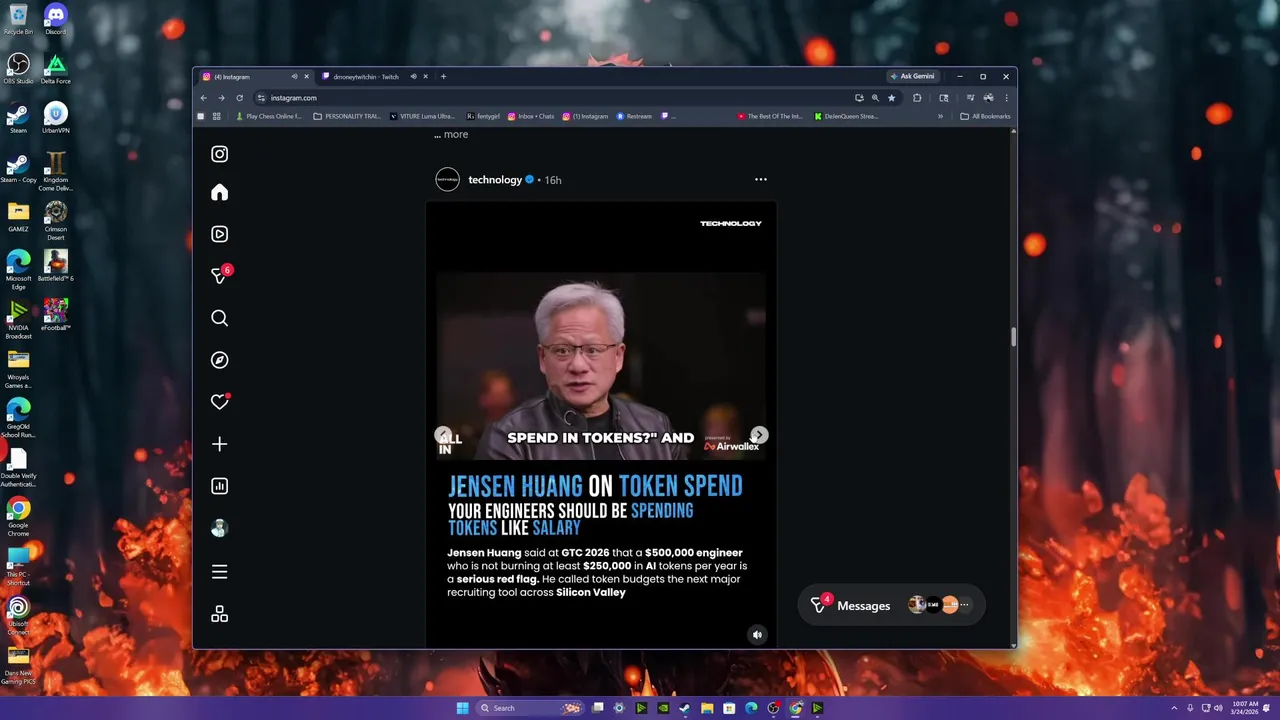Open File Explorer from the taskbar
The height and width of the screenshot is (720, 1280).
707,708
